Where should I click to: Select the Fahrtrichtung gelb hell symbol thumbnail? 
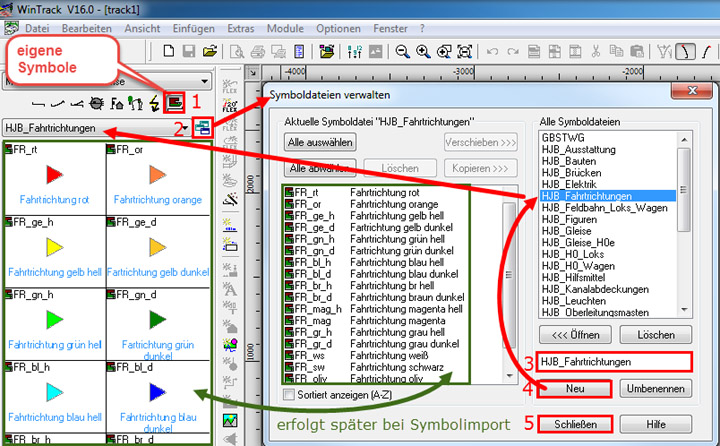pyautogui.click(x=55, y=251)
